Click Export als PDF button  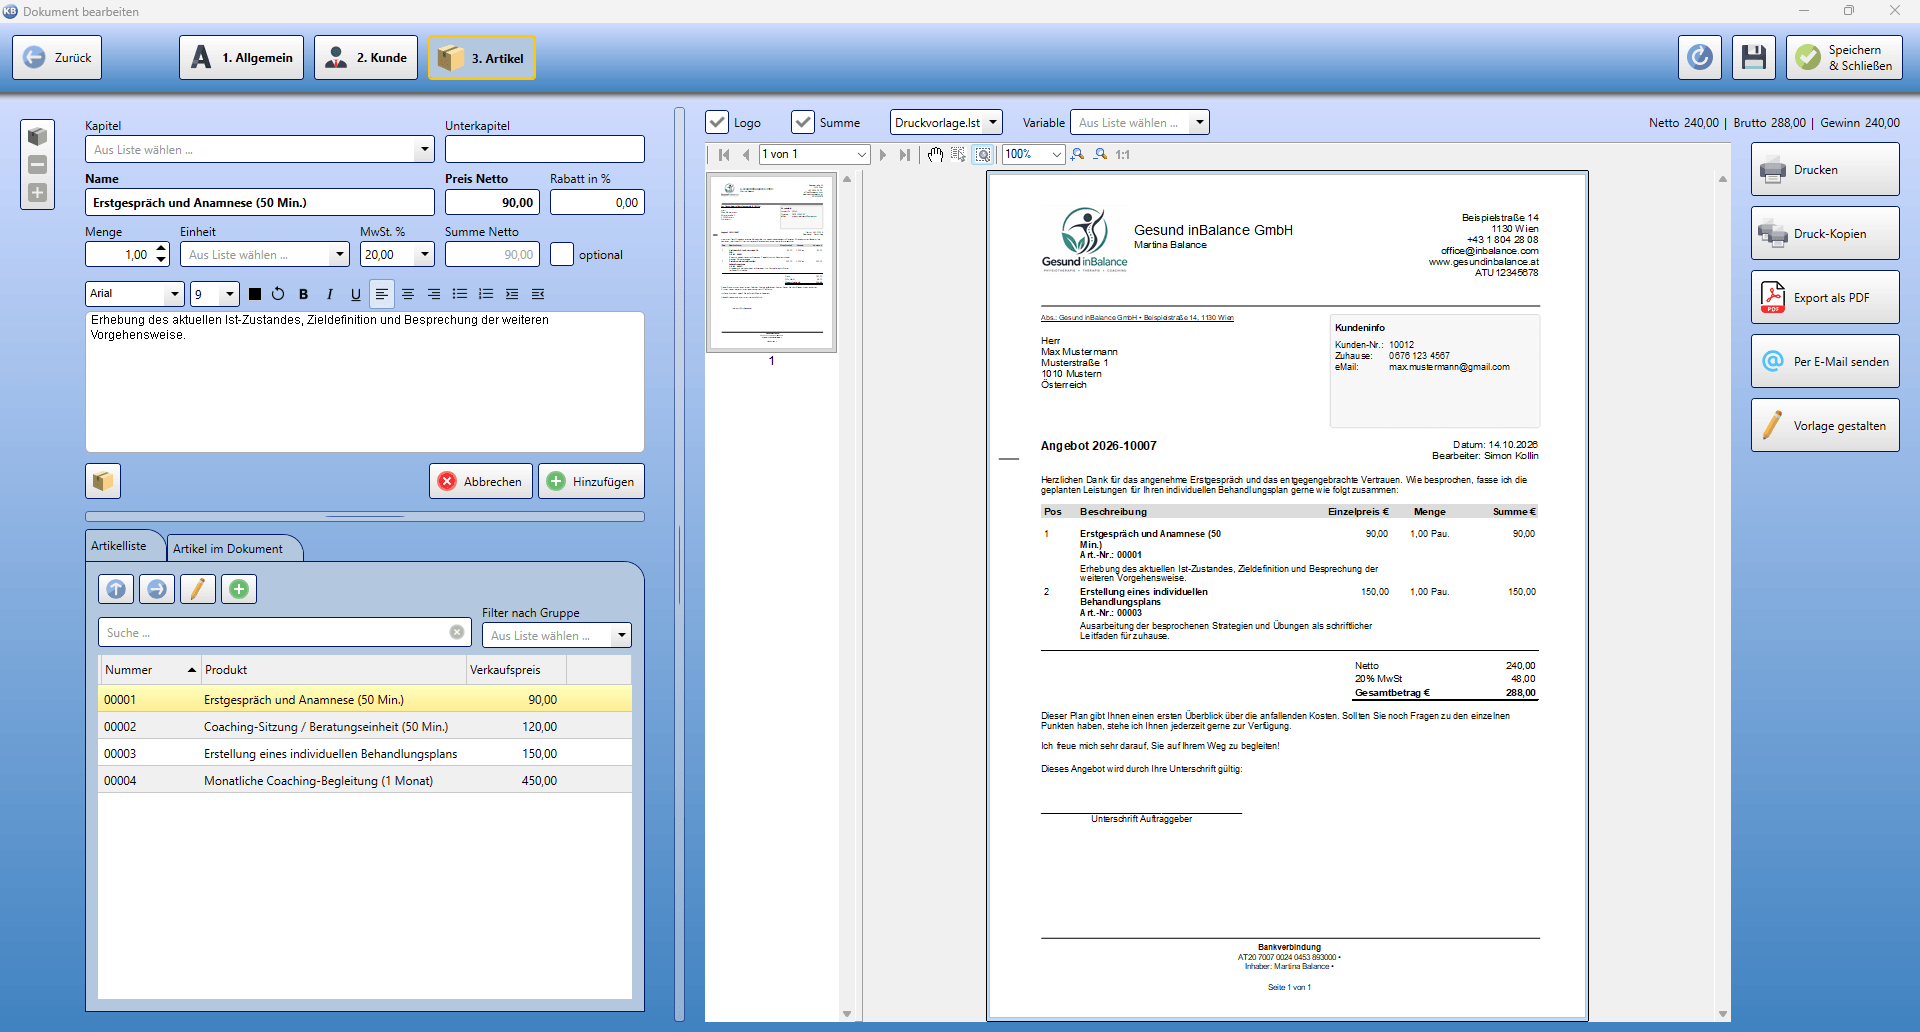coord(1825,297)
